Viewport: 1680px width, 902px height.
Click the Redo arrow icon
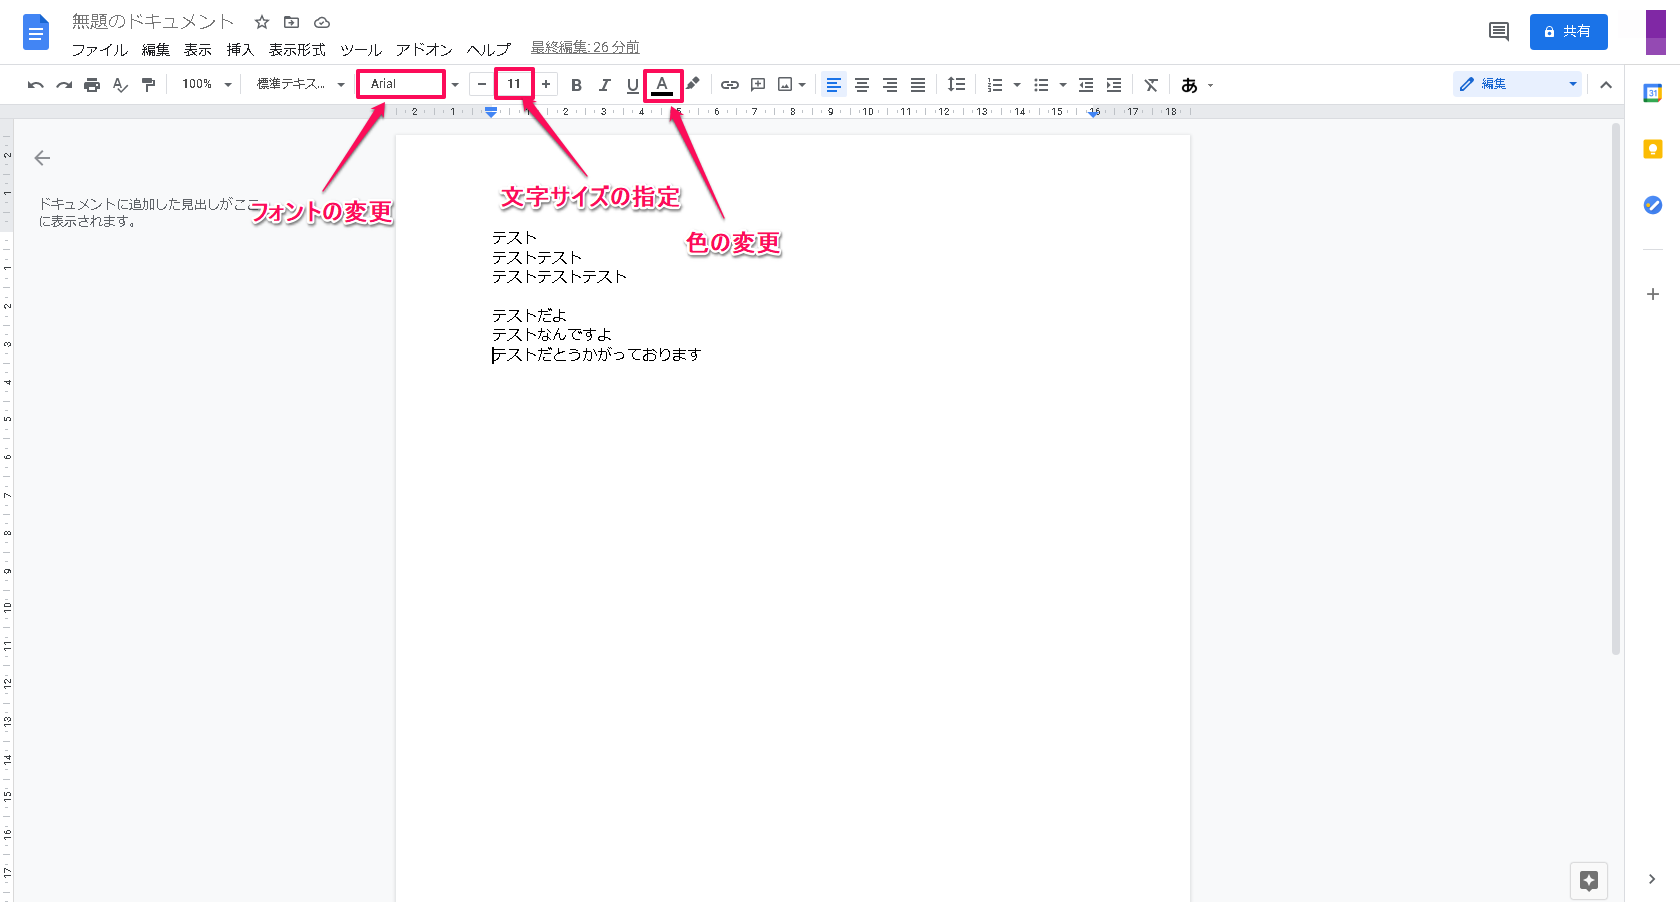[64, 85]
